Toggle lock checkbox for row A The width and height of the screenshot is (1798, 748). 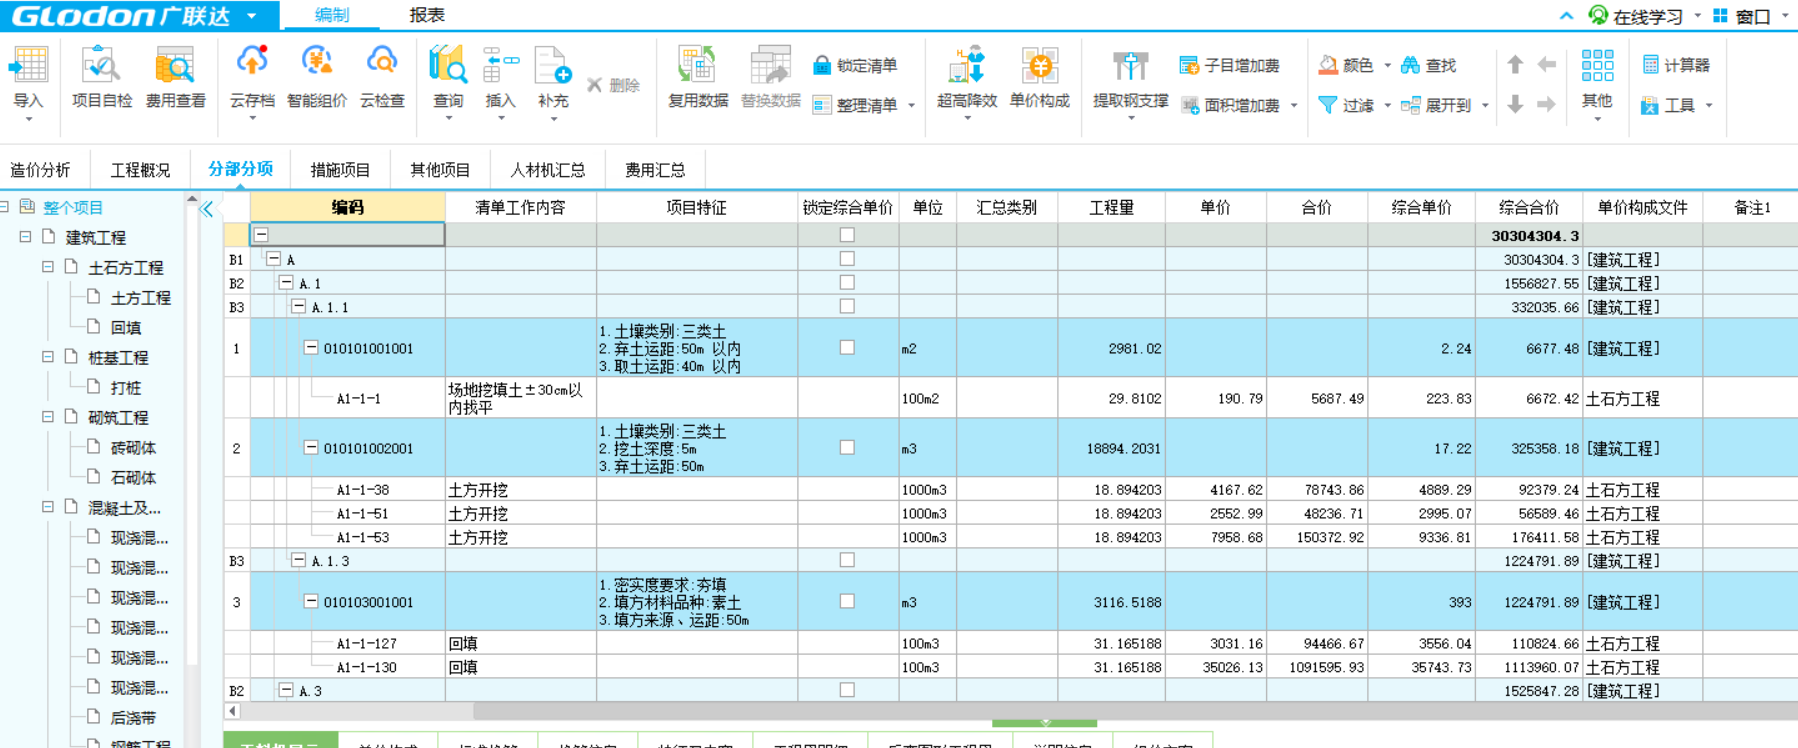(x=847, y=259)
